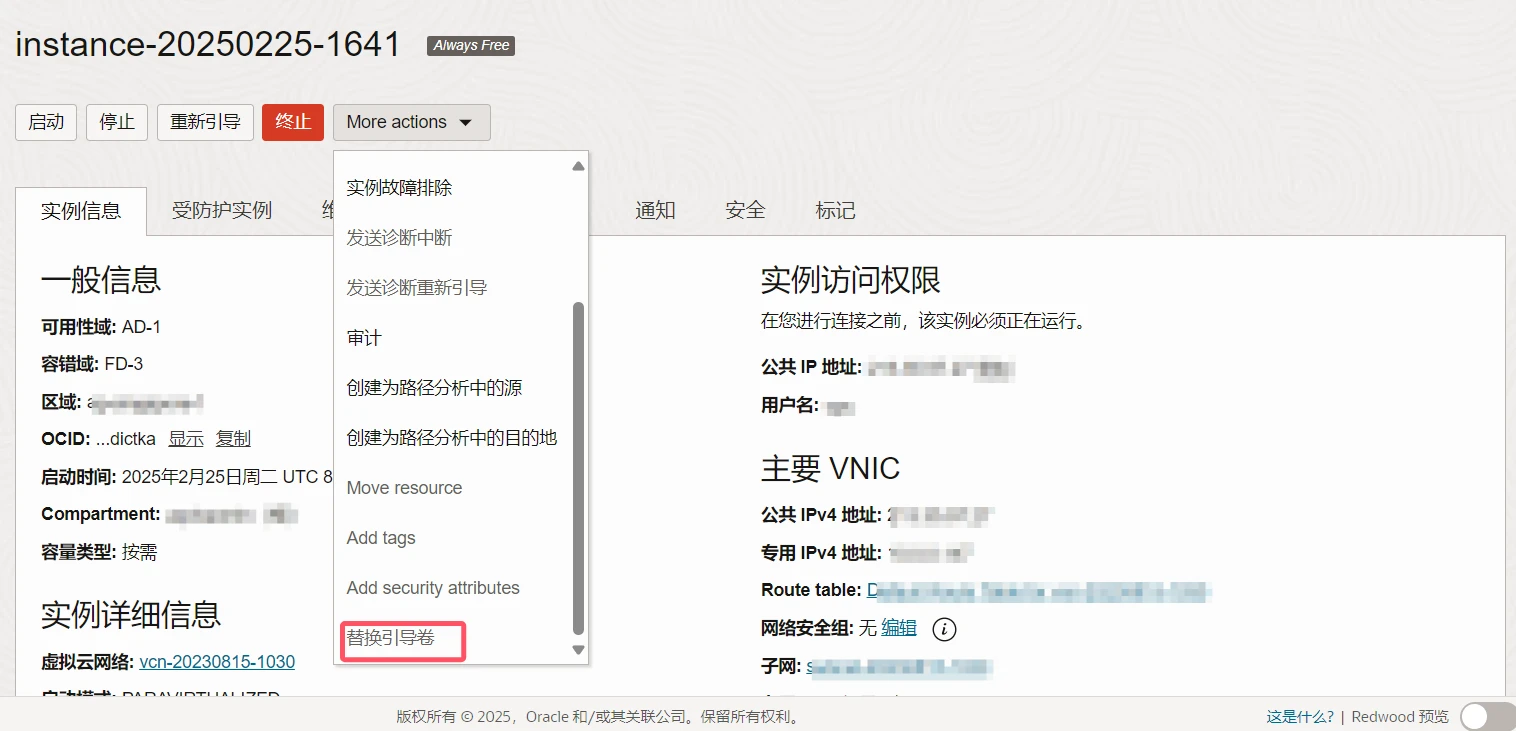Select Move resource menu entry
Image resolution: width=1516 pixels, height=731 pixels.
click(404, 488)
